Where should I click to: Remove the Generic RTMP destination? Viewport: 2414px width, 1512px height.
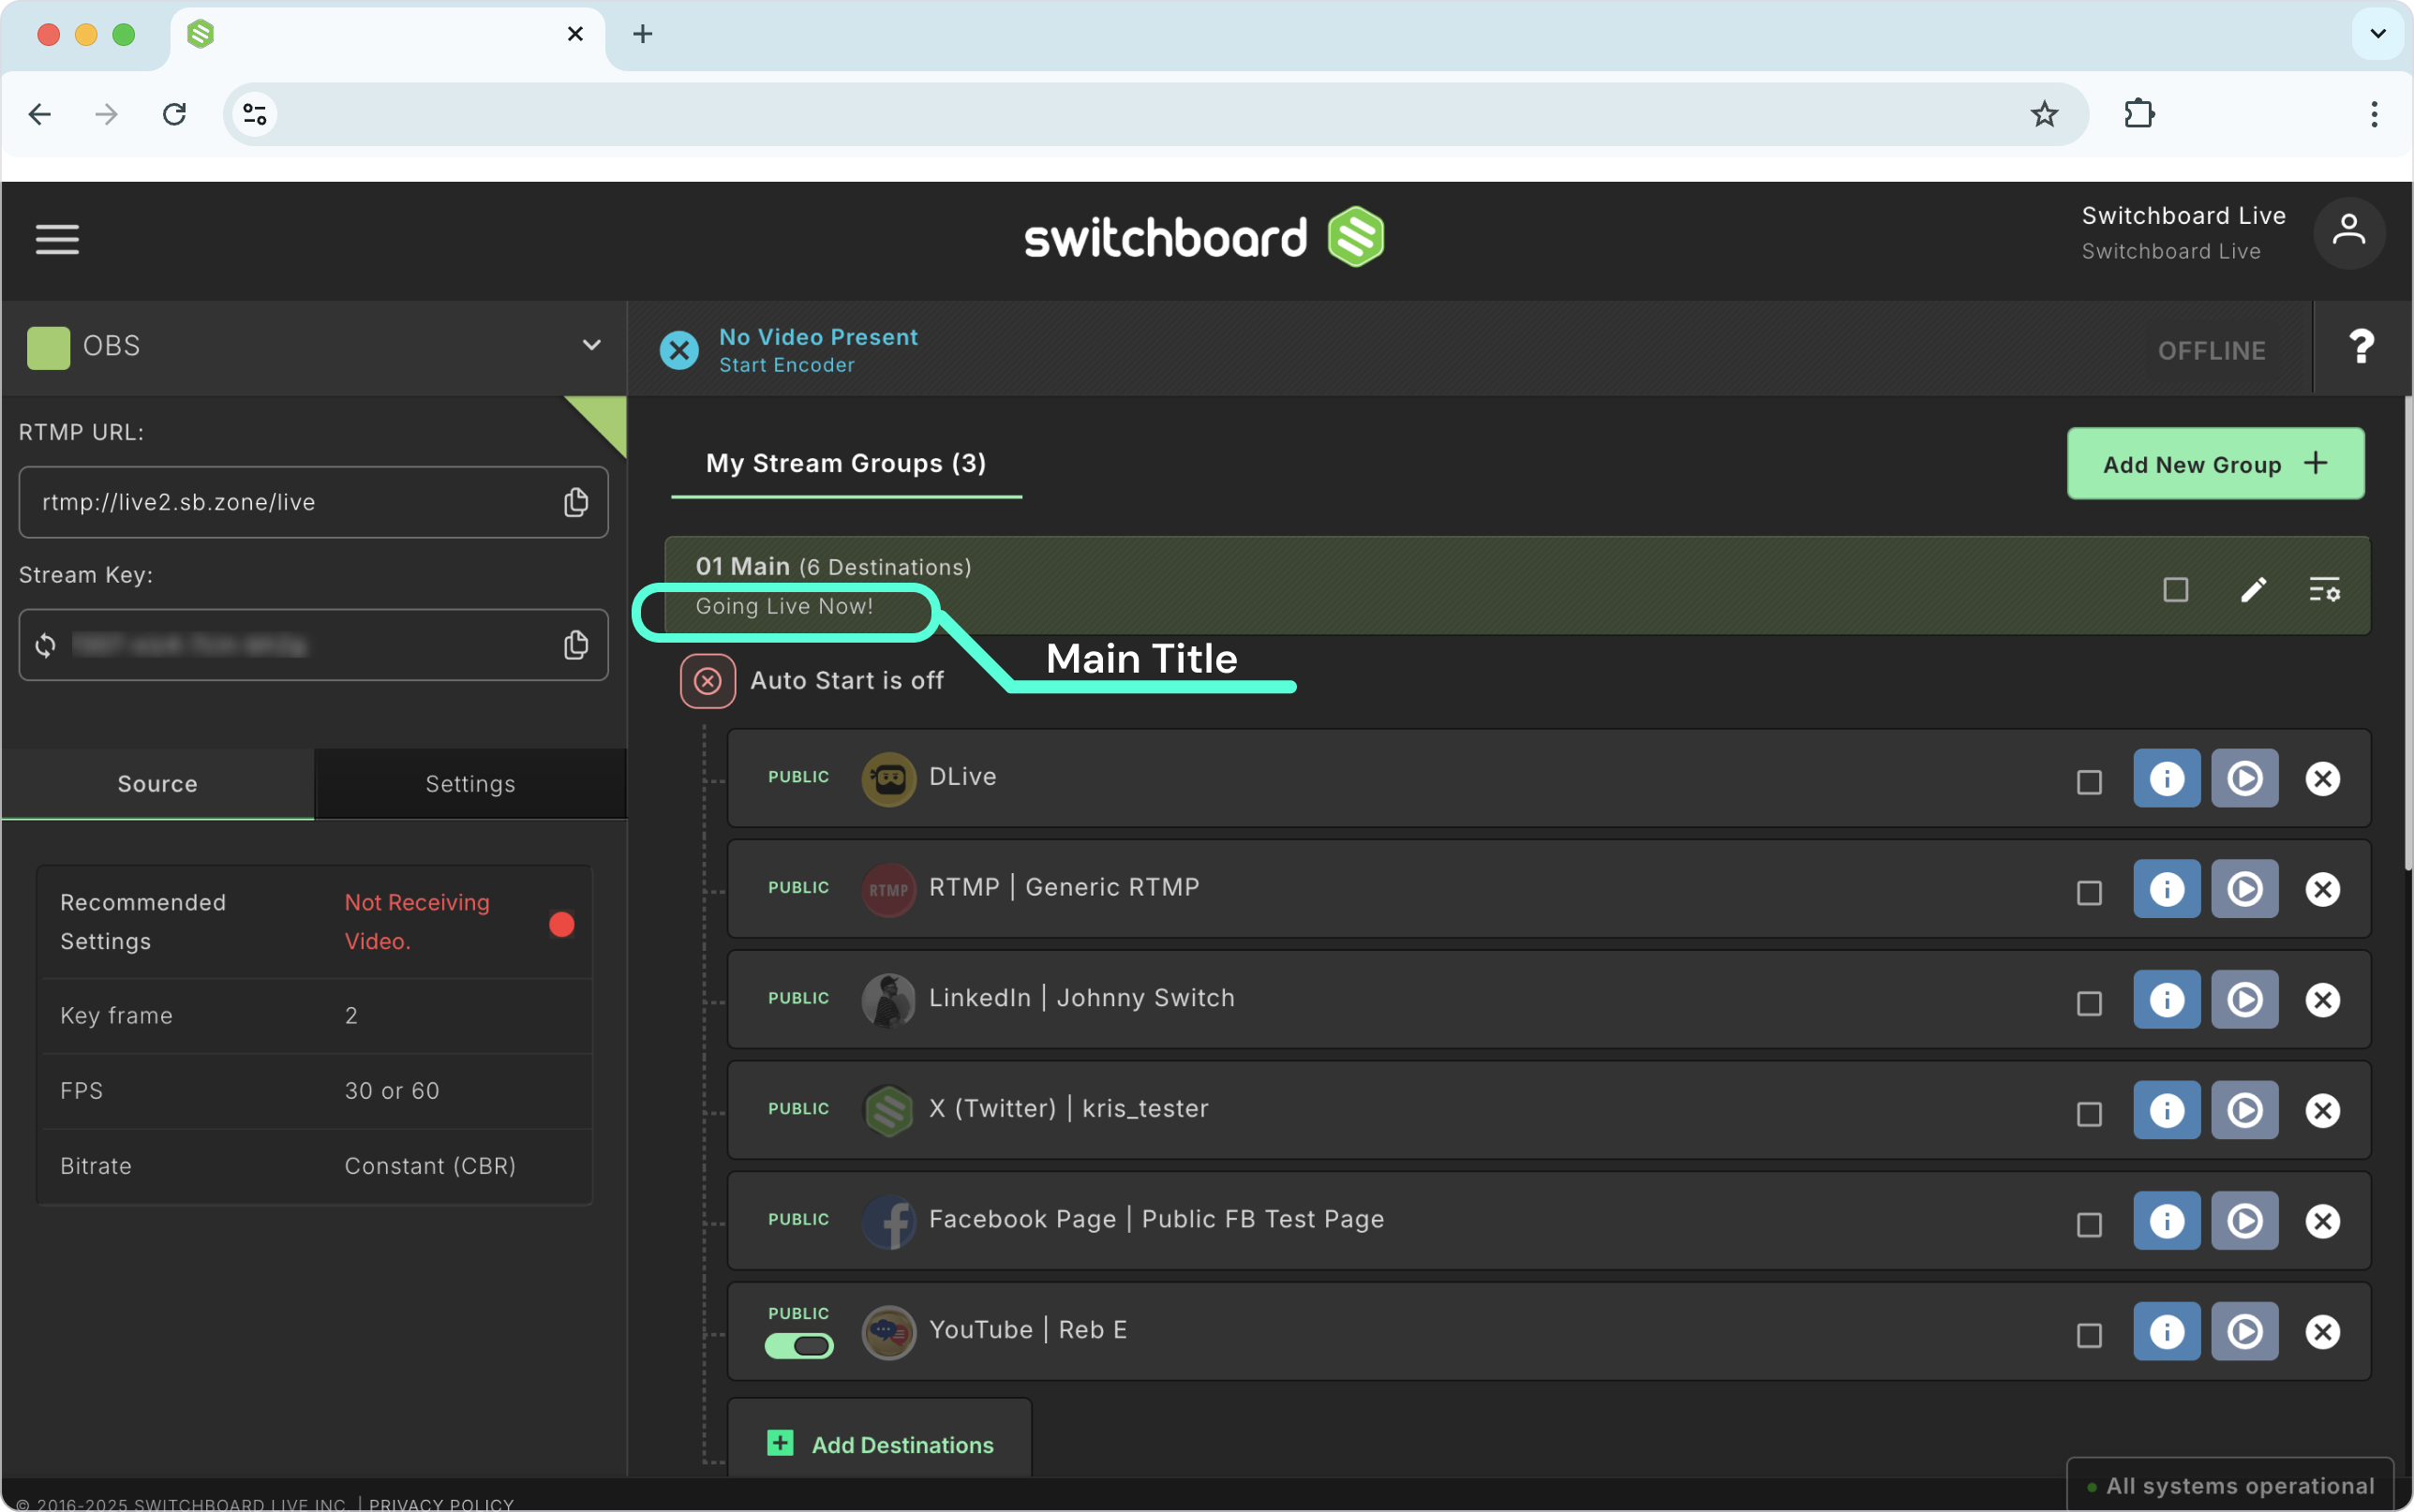coord(2323,890)
